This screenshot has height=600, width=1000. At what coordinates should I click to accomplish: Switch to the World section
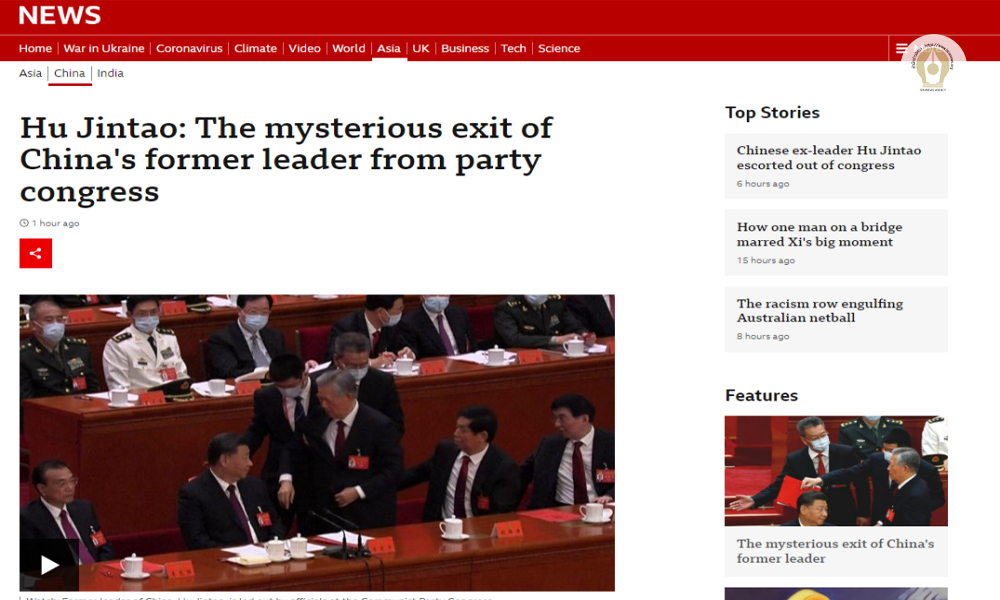click(x=349, y=48)
